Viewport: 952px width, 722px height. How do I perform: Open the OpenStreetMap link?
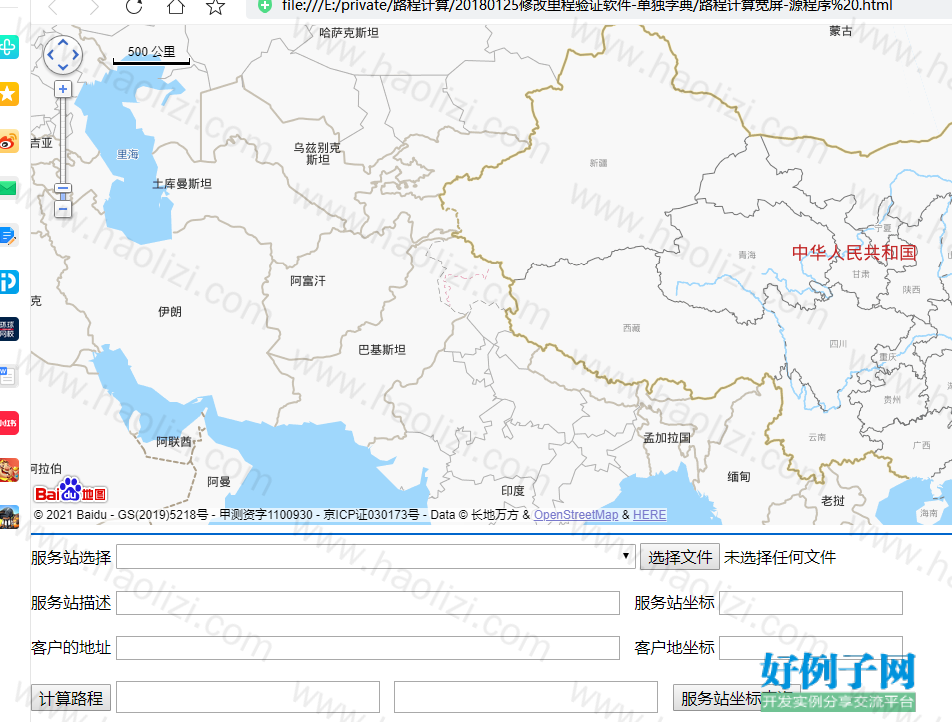pyautogui.click(x=576, y=515)
